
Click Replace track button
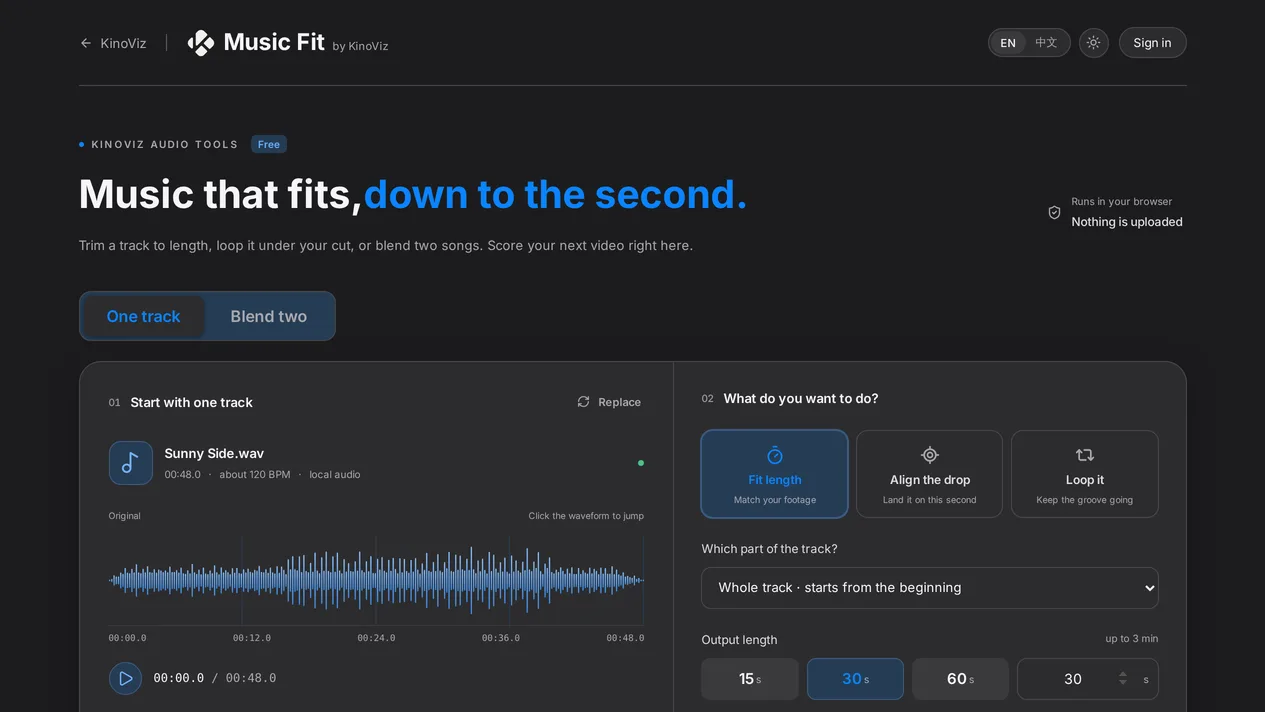(x=609, y=402)
